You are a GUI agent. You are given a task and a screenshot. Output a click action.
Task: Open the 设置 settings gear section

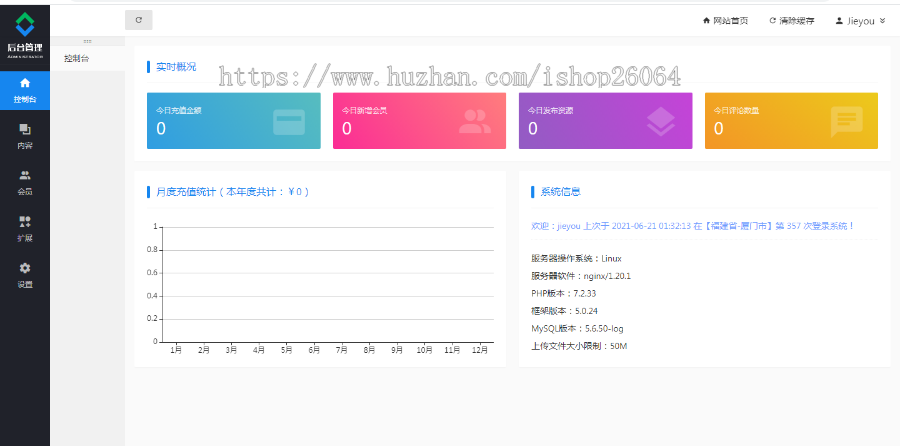(25, 276)
